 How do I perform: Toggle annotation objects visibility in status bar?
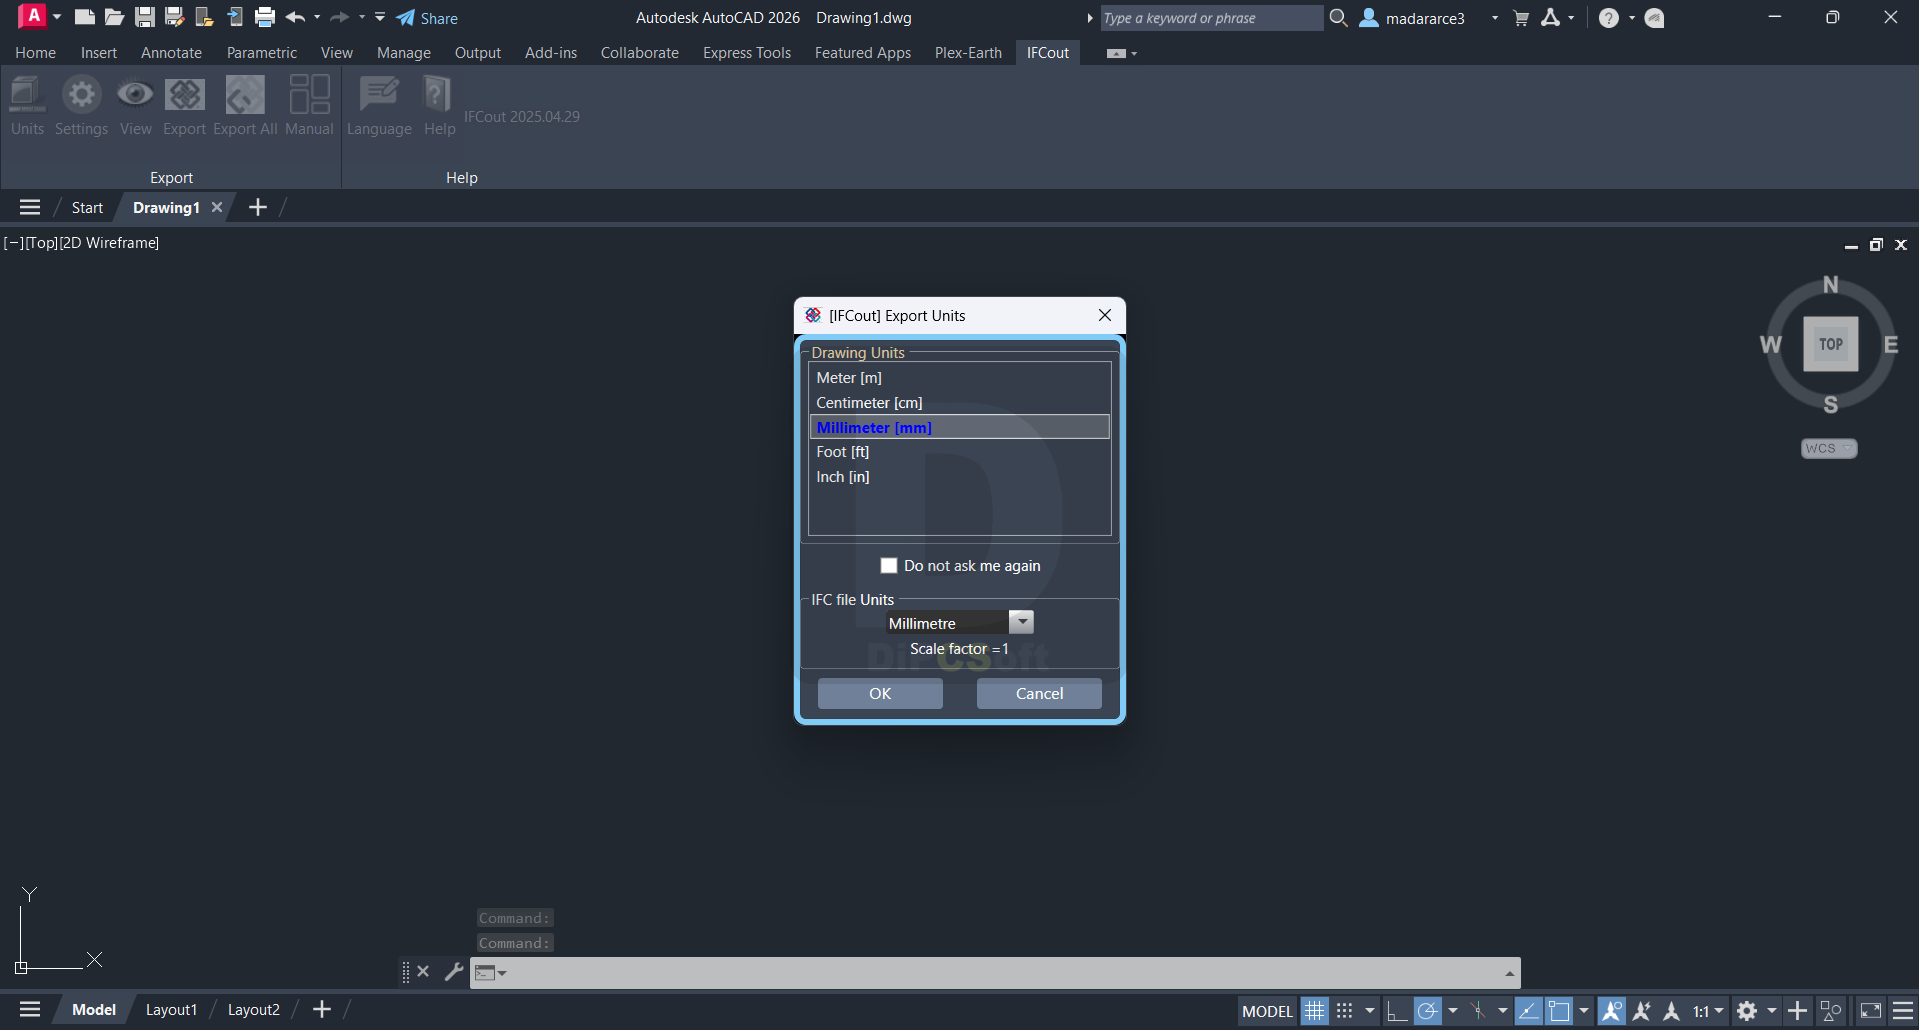1611,1011
